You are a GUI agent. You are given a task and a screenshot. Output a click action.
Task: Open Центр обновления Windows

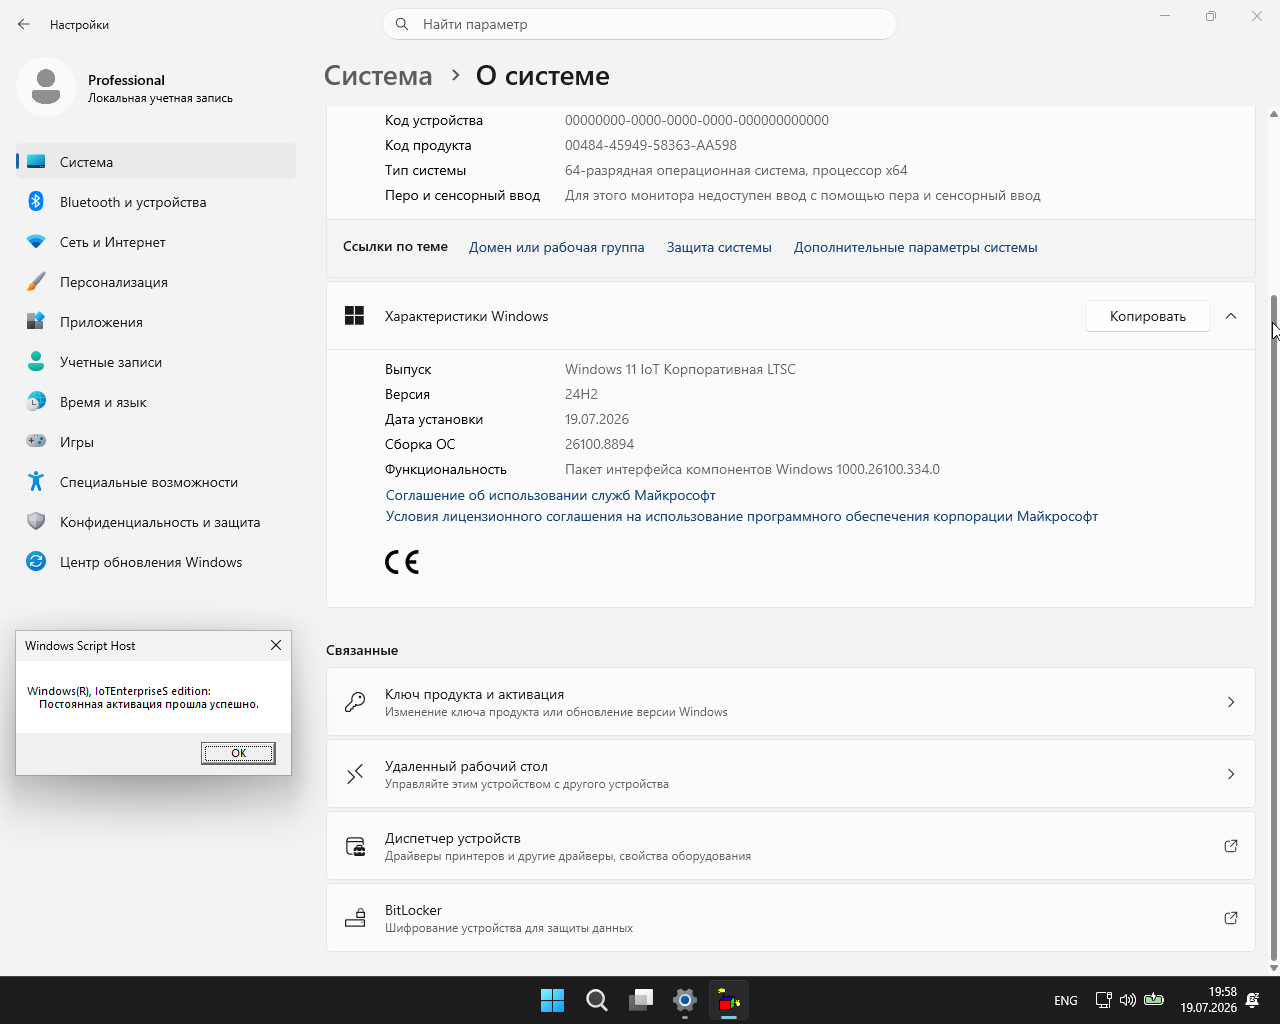pyautogui.click(x=156, y=562)
